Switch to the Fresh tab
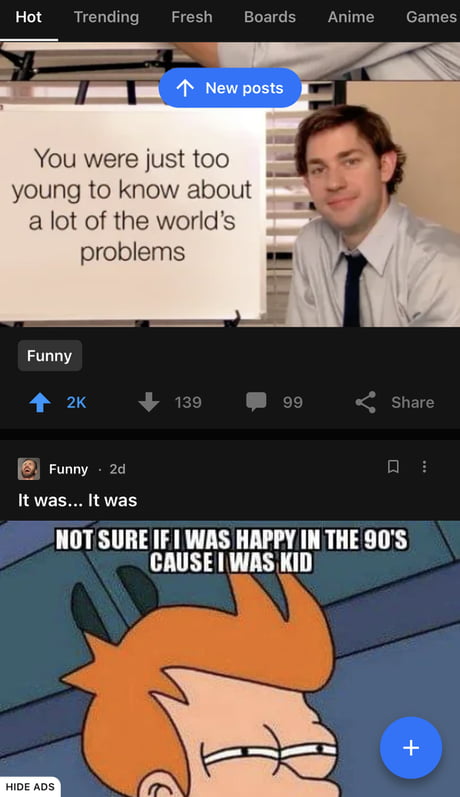 [x=192, y=17]
